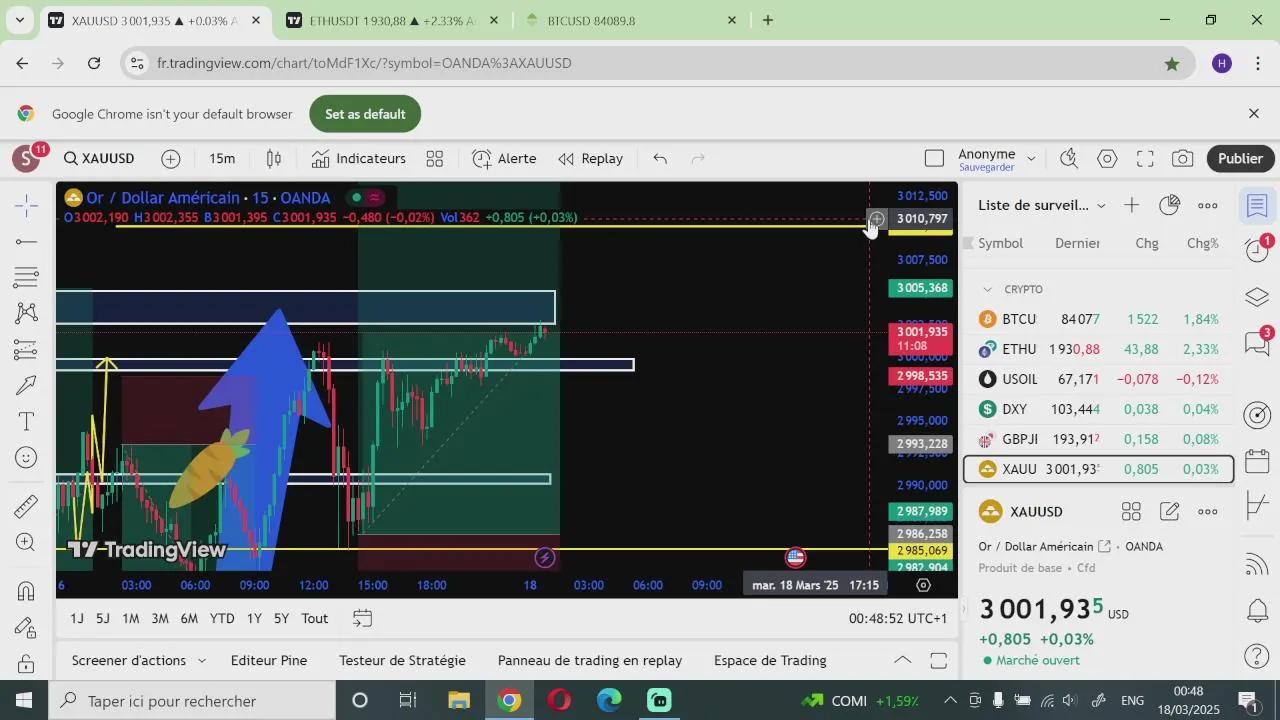1280x720 pixels.
Task: Expand the Anonyme layout dropdown
Action: [1031, 159]
